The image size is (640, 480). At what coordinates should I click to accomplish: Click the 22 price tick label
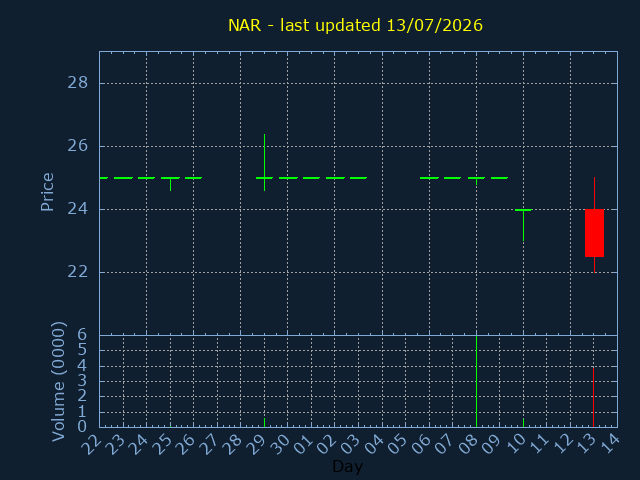pyautogui.click(x=78, y=272)
